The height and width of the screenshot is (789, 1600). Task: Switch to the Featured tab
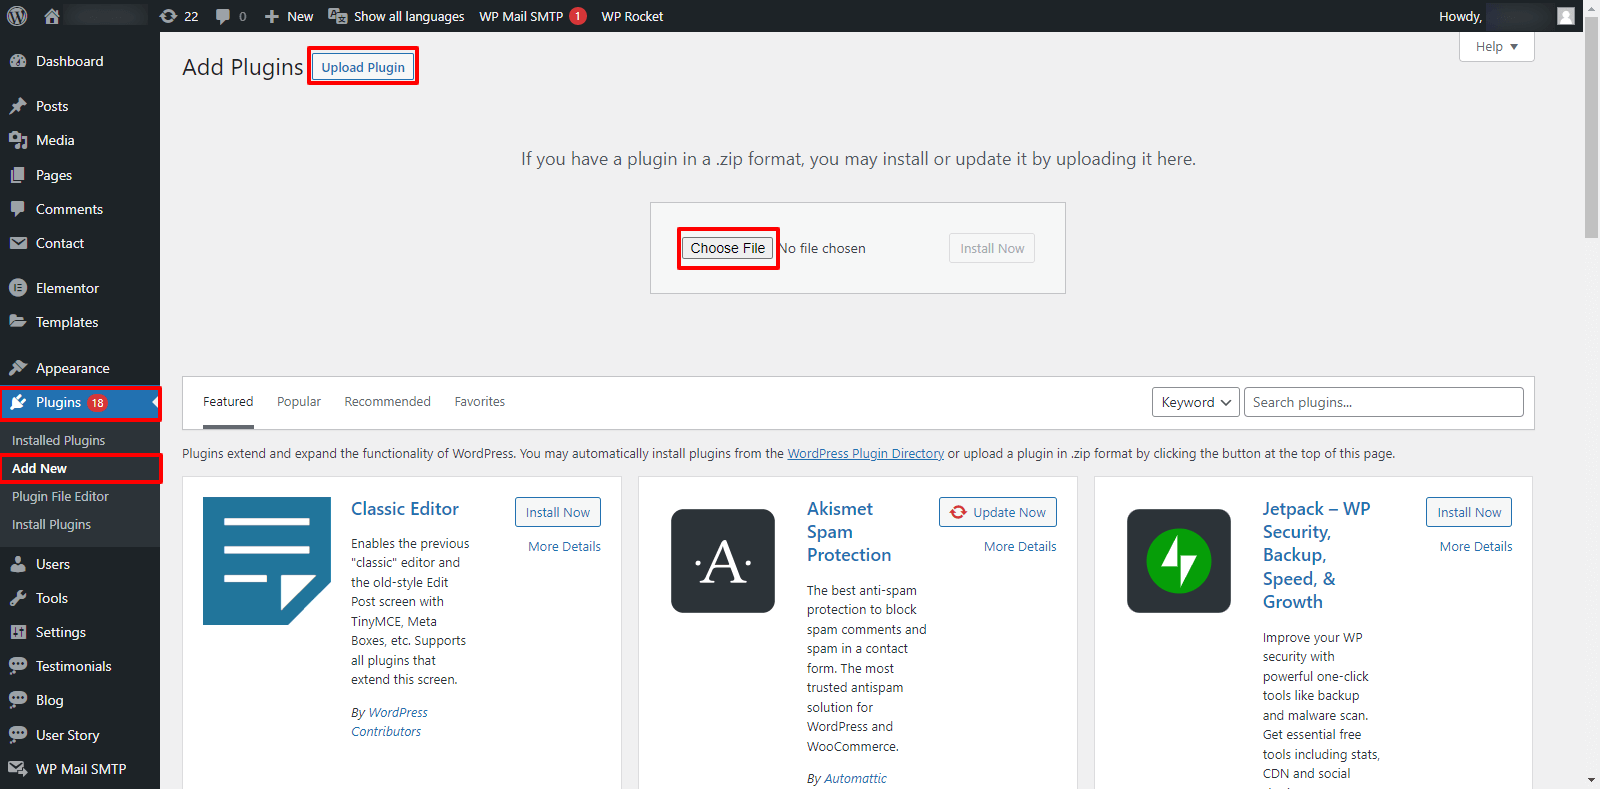tap(228, 402)
